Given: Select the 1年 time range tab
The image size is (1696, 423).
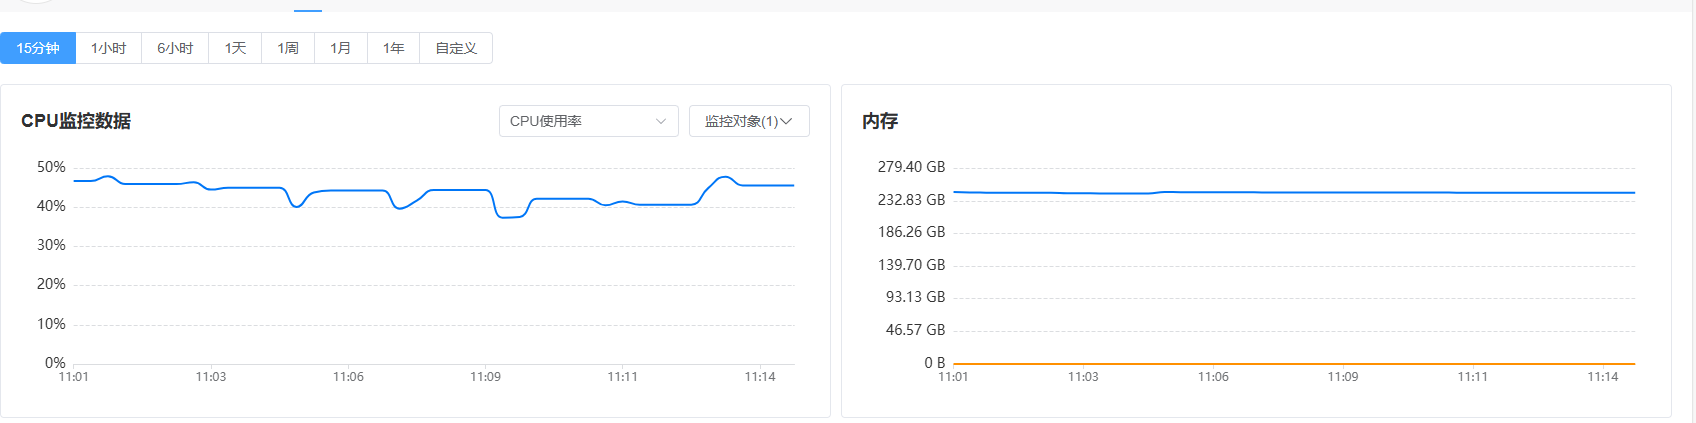Looking at the screenshot, I should pyautogui.click(x=394, y=48).
